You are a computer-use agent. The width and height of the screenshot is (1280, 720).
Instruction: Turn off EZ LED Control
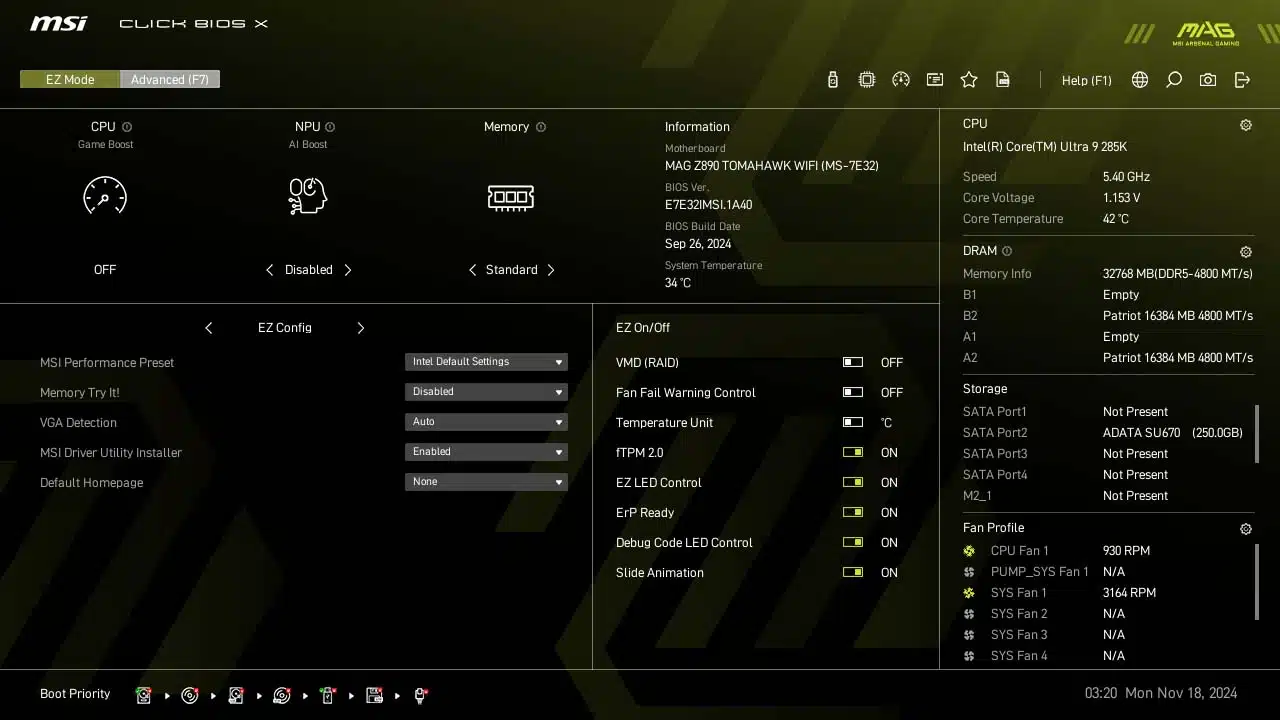pyautogui.click(x=853, y=483)
